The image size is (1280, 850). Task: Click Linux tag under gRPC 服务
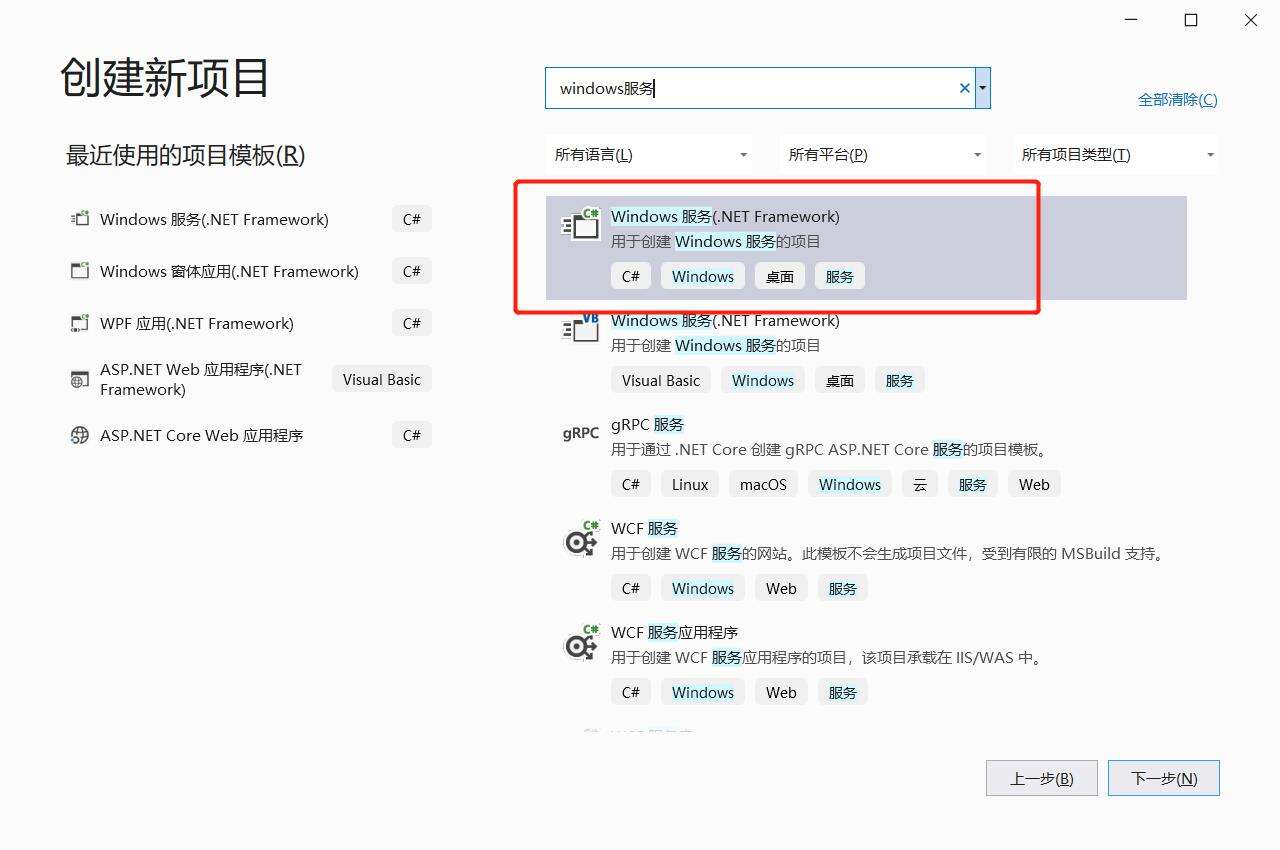tap(690, 484)
